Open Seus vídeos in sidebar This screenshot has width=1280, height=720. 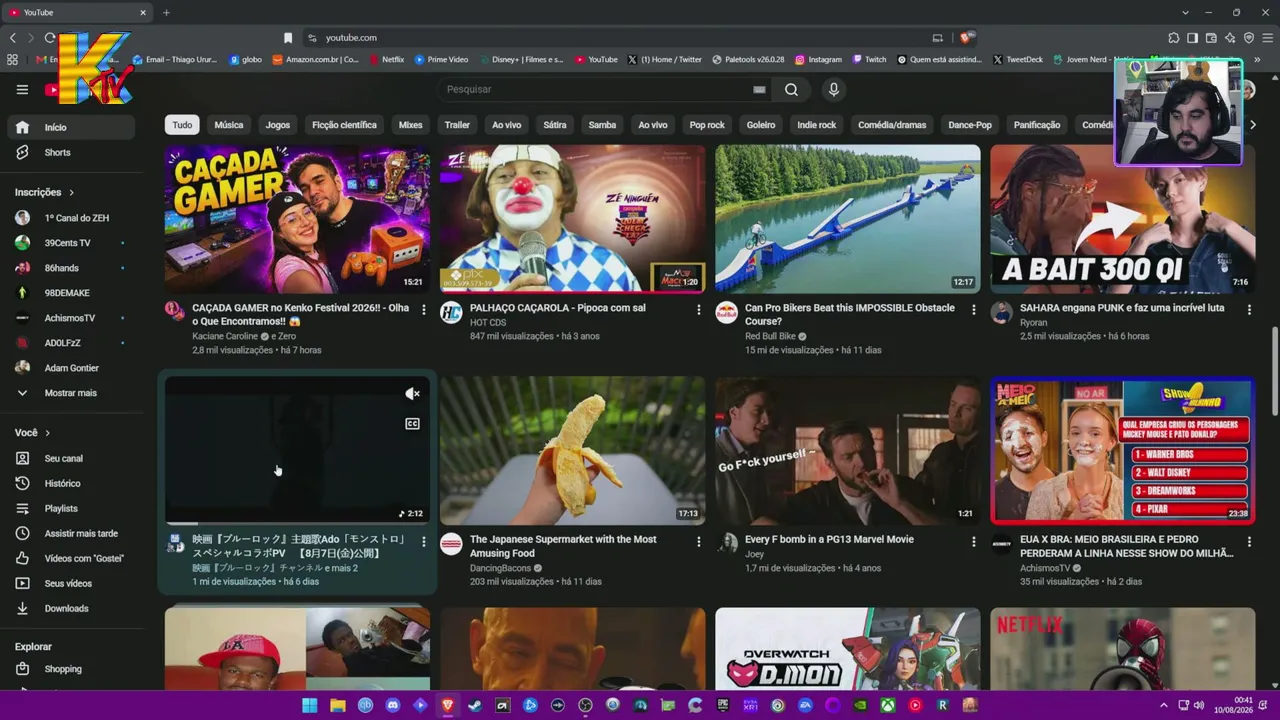71,583
